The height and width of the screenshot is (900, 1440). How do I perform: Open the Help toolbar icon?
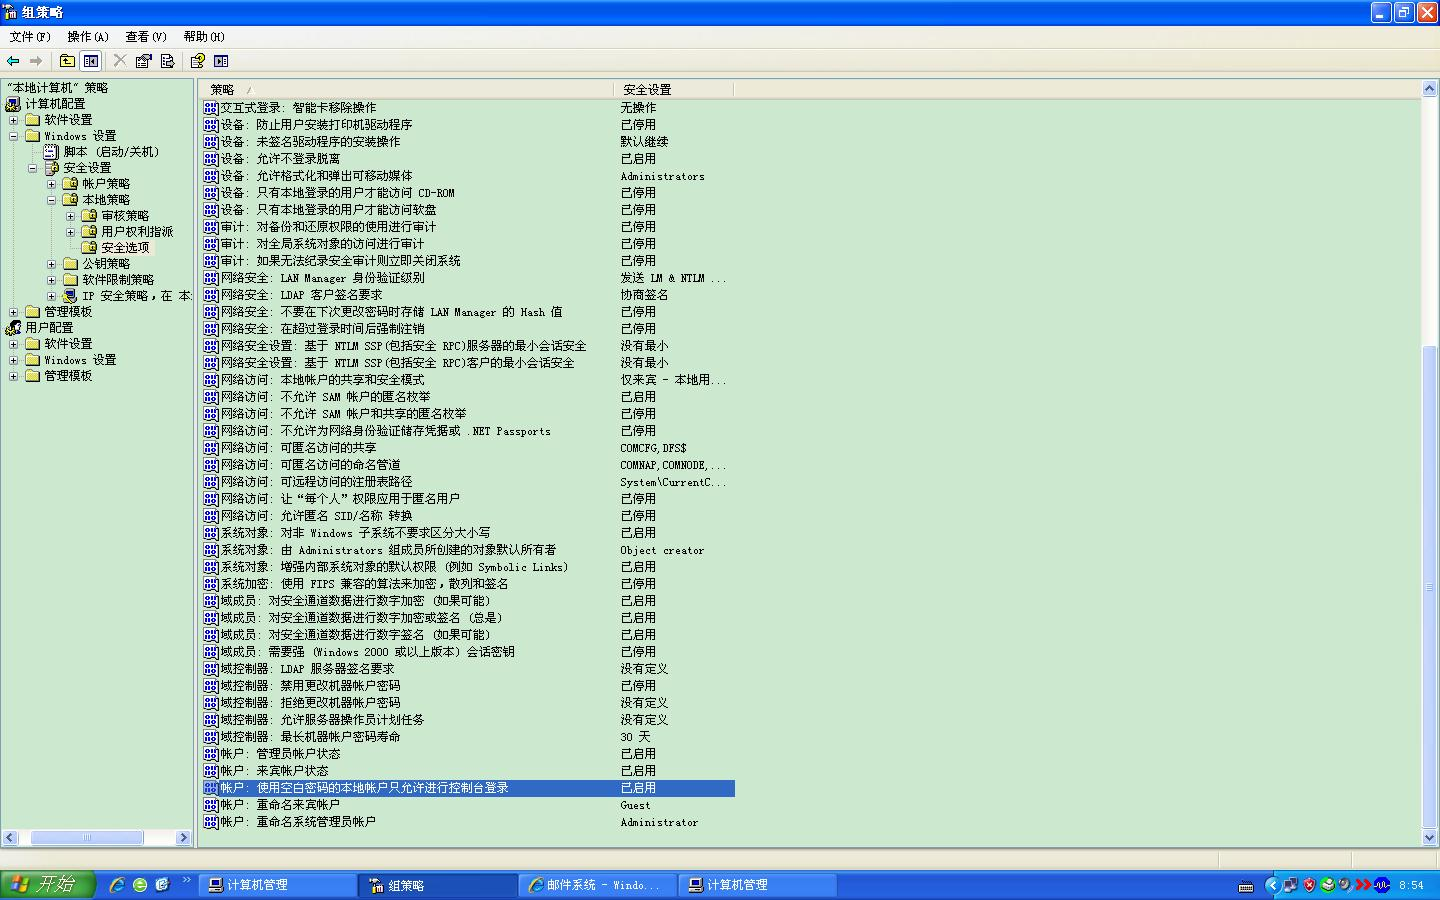pyautogui.click(x=198, y=61)
